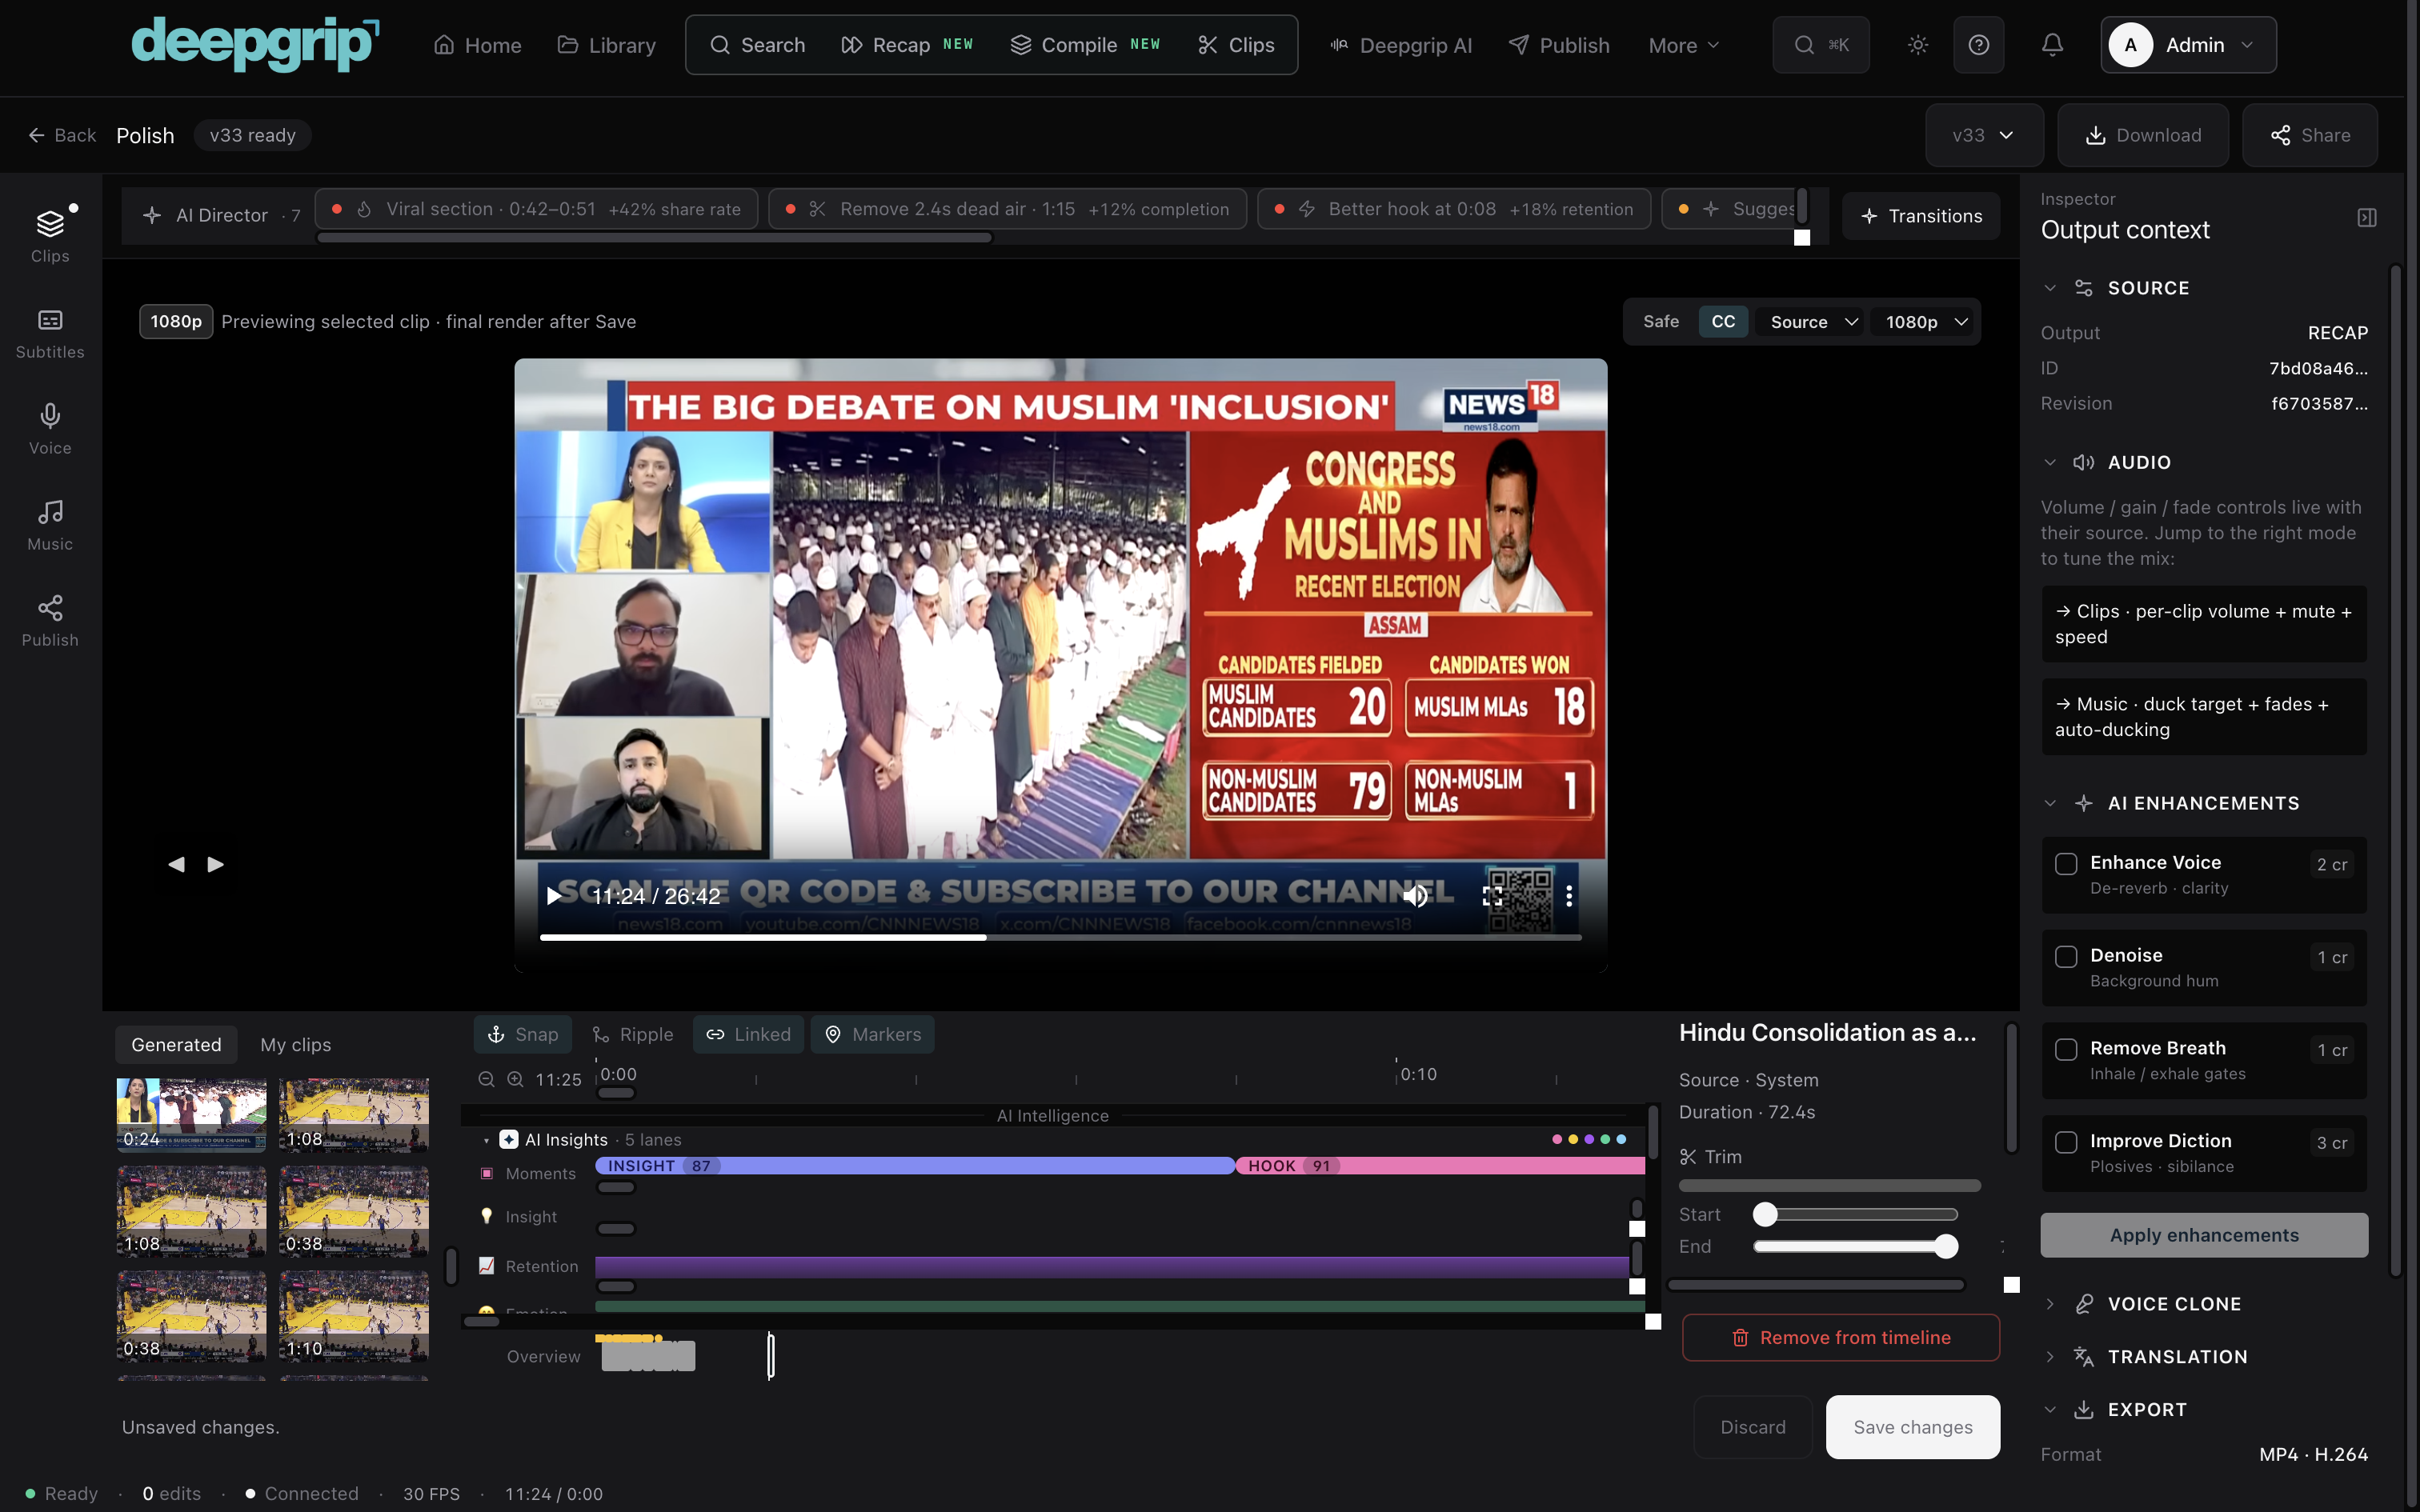Open Transitions panel

(1921, 216)
